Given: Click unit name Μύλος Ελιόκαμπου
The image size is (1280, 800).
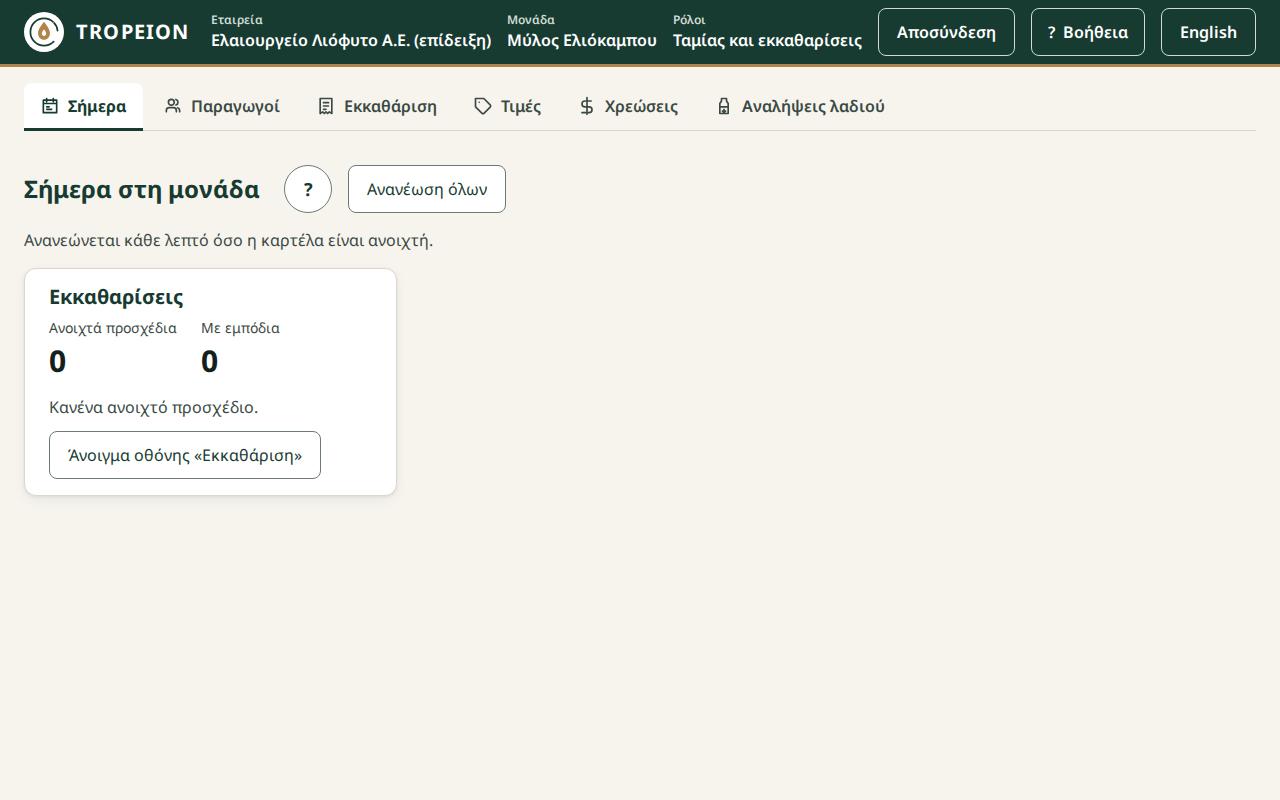Looking at the screenshot, I should [582, 41].
